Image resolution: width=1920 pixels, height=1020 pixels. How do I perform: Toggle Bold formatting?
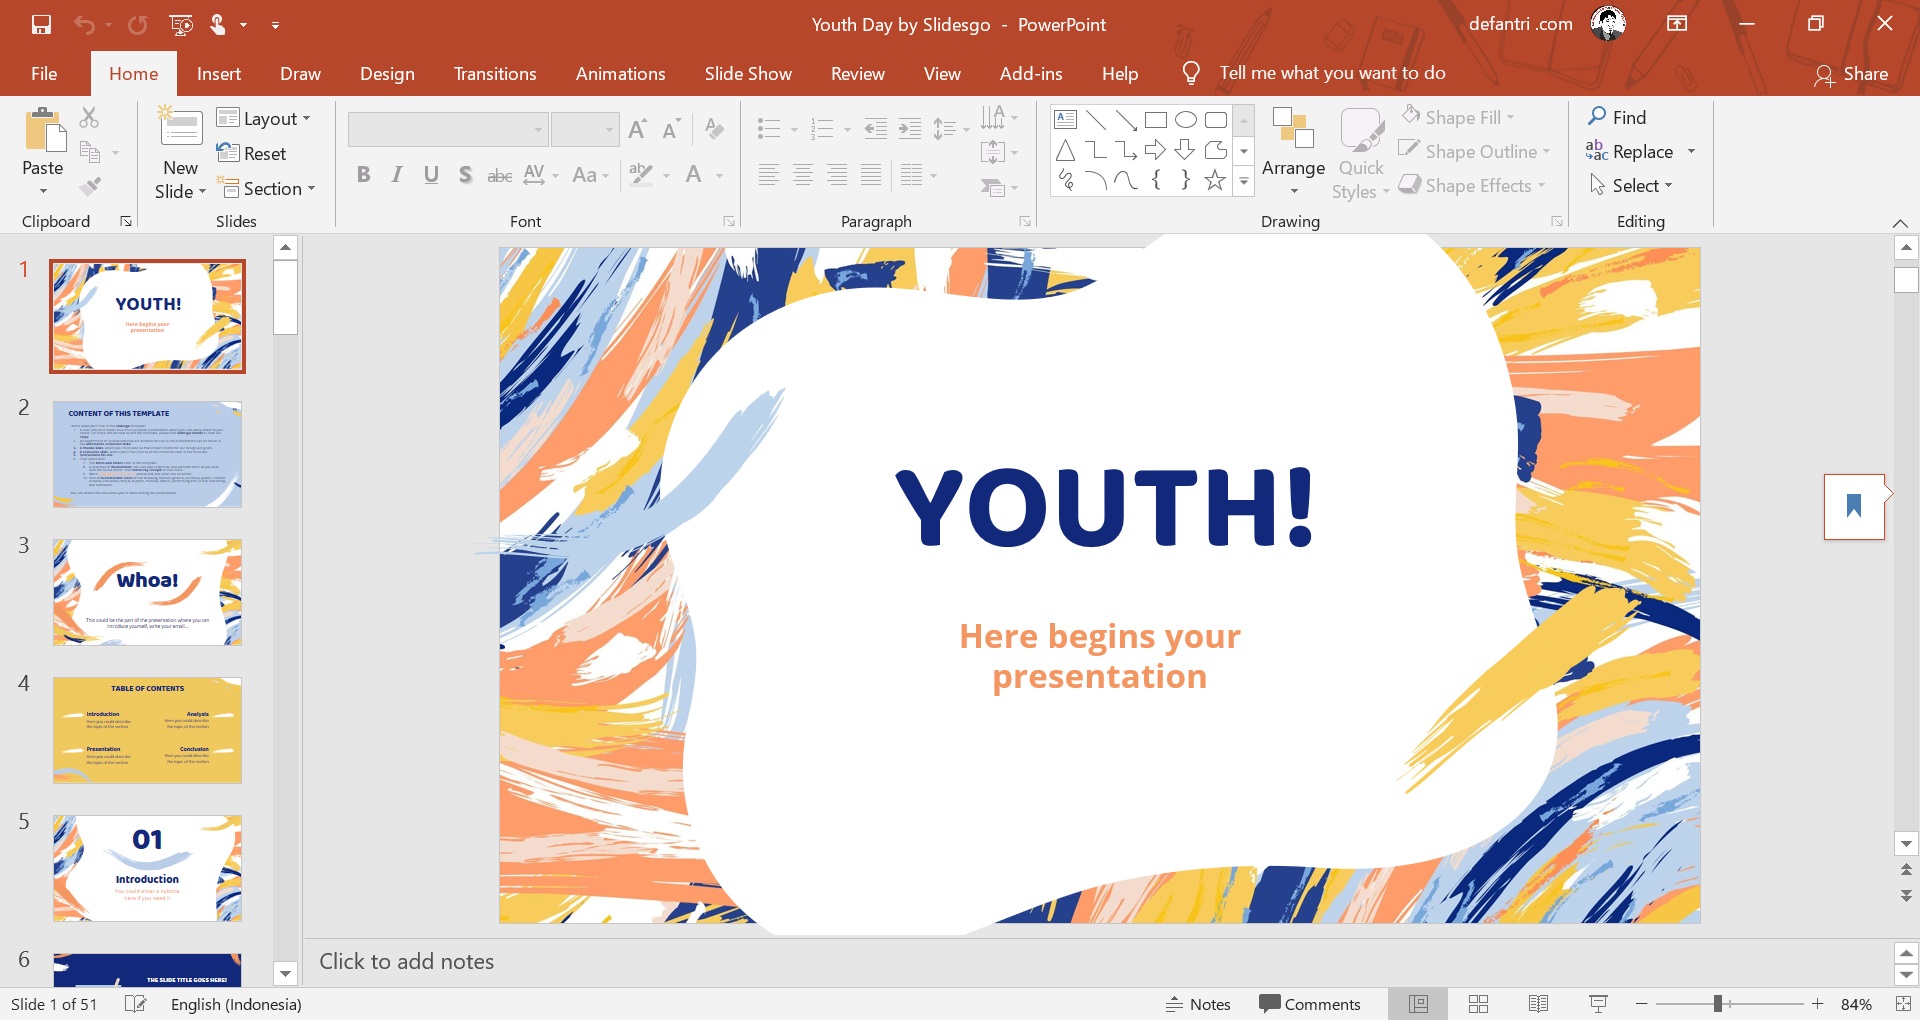point(364,175)
